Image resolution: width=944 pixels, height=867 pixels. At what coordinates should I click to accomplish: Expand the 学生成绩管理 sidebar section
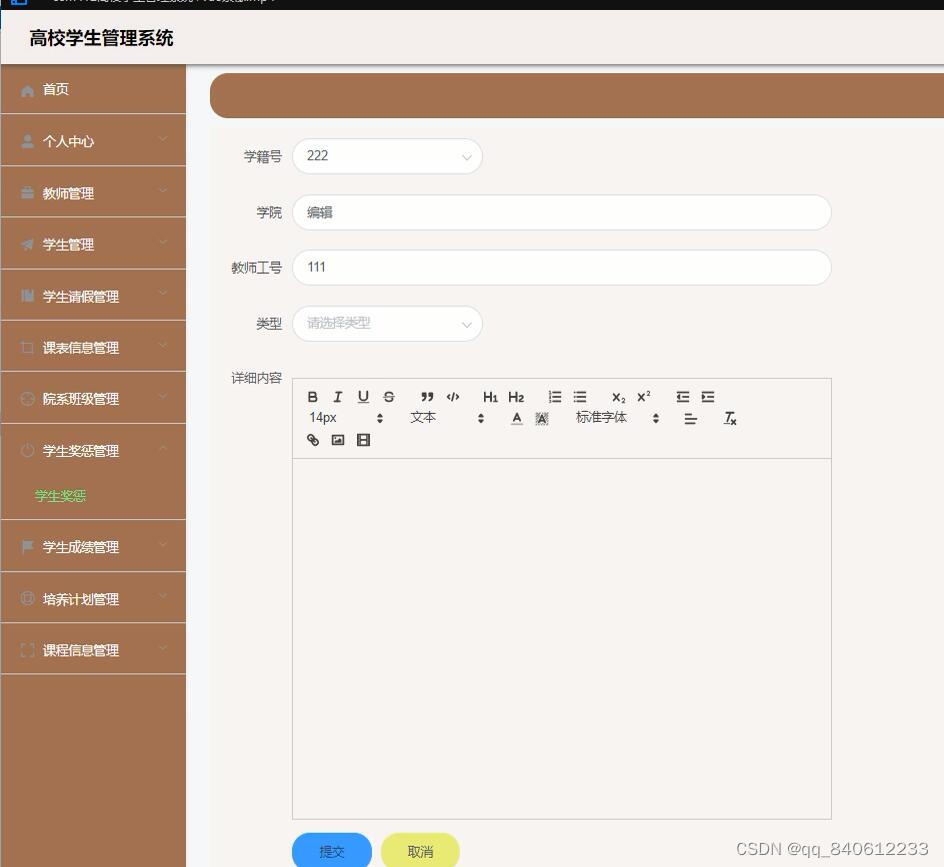point(94,547)
